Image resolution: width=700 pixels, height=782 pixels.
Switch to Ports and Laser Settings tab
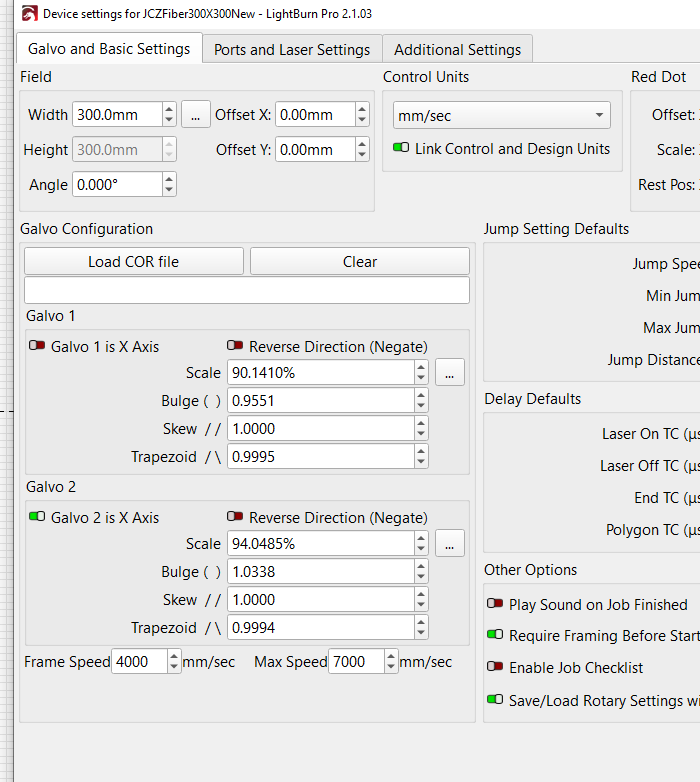[292, 49]
